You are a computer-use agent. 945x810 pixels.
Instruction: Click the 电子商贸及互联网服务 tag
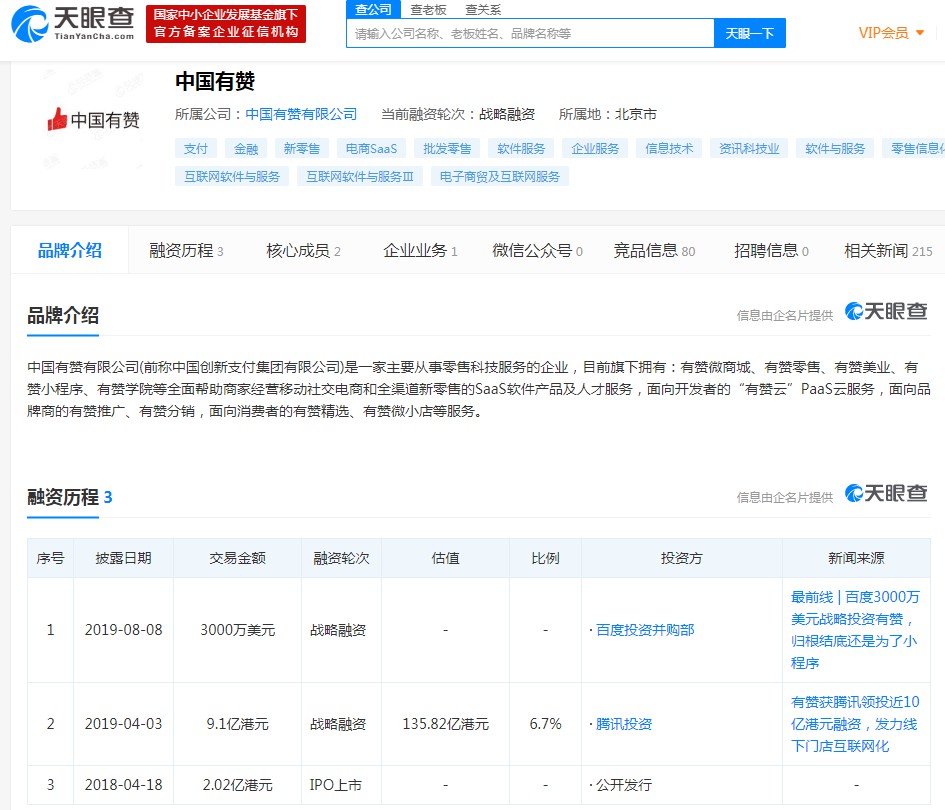(x=500, y=177)
